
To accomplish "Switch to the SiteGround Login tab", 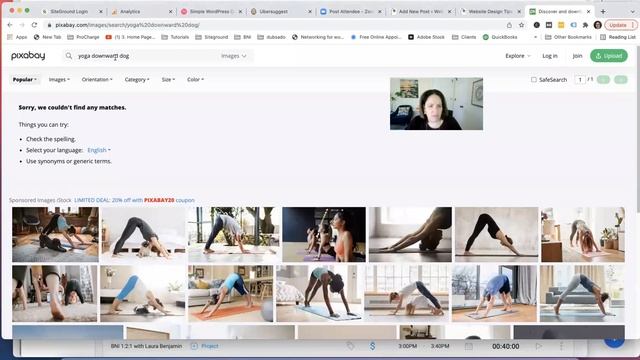I will click(69, 12).
